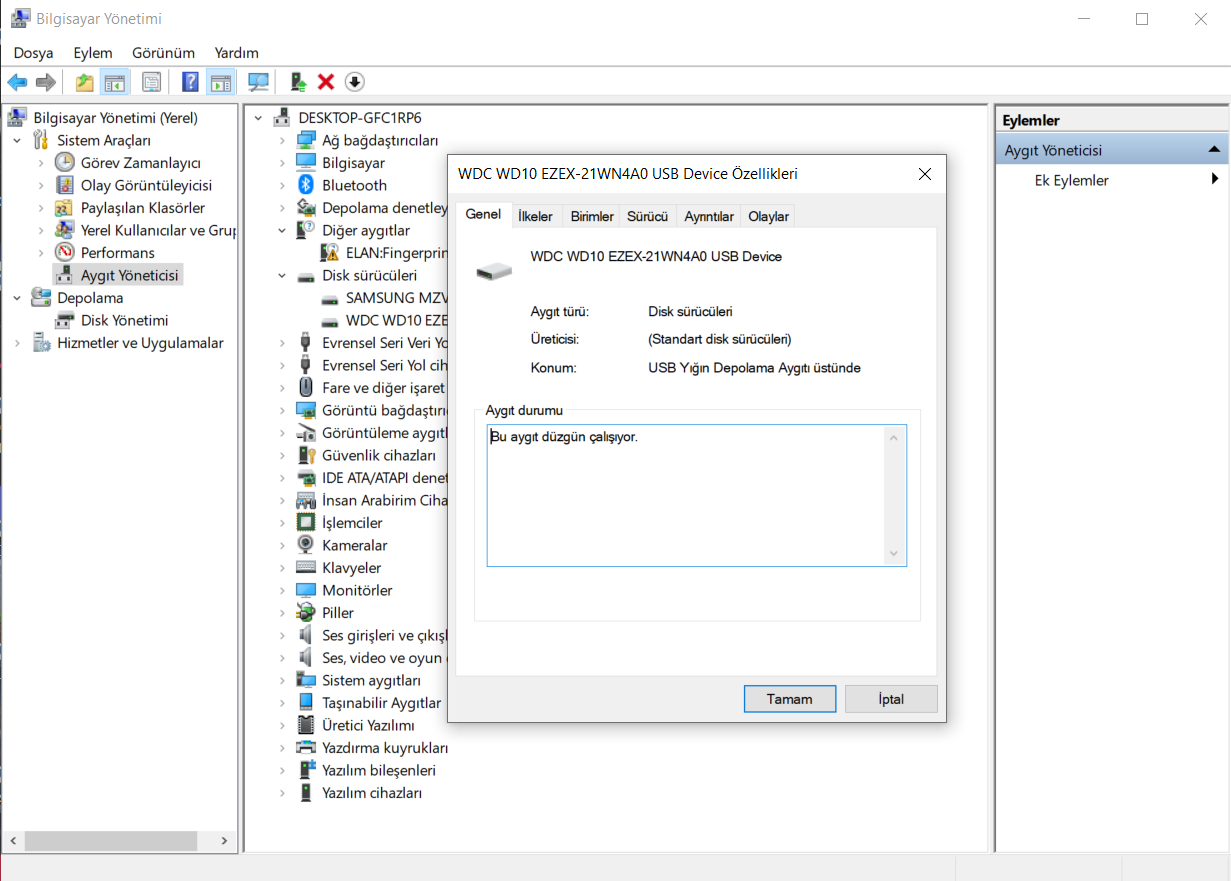This screenshot has height=881, width=1231.
Task: Expand the Paylaşılan Klasörler node
Action: 41,208
